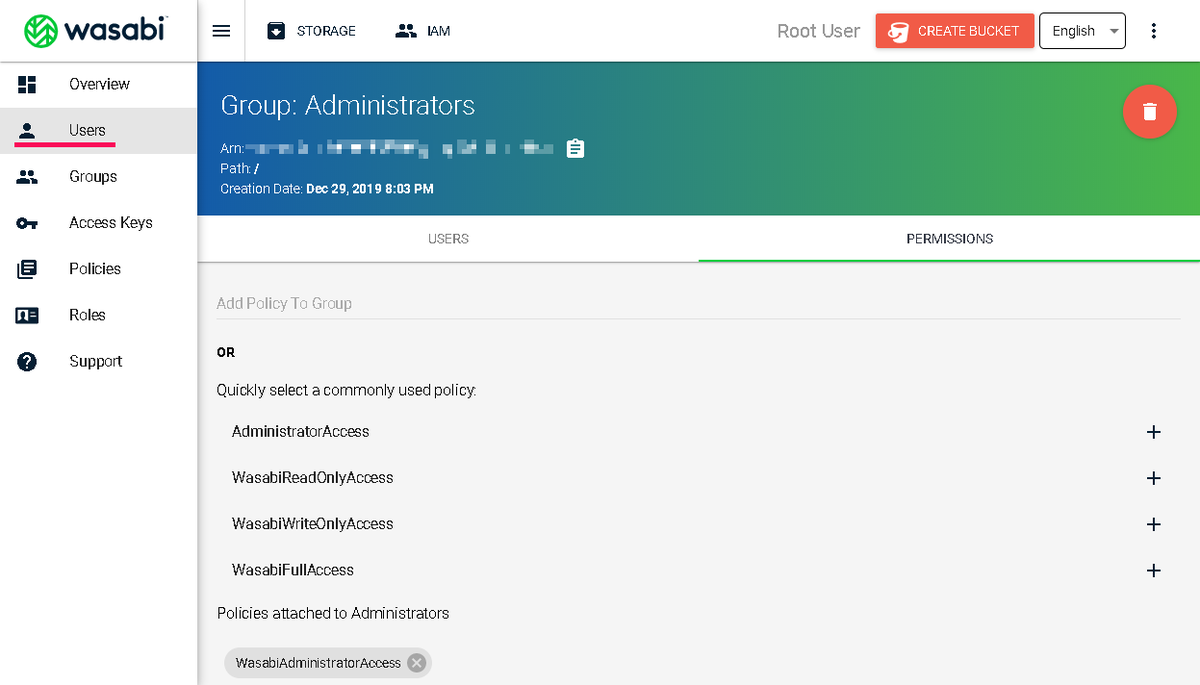Open Support in the sidebar

[x=99, y=361]
